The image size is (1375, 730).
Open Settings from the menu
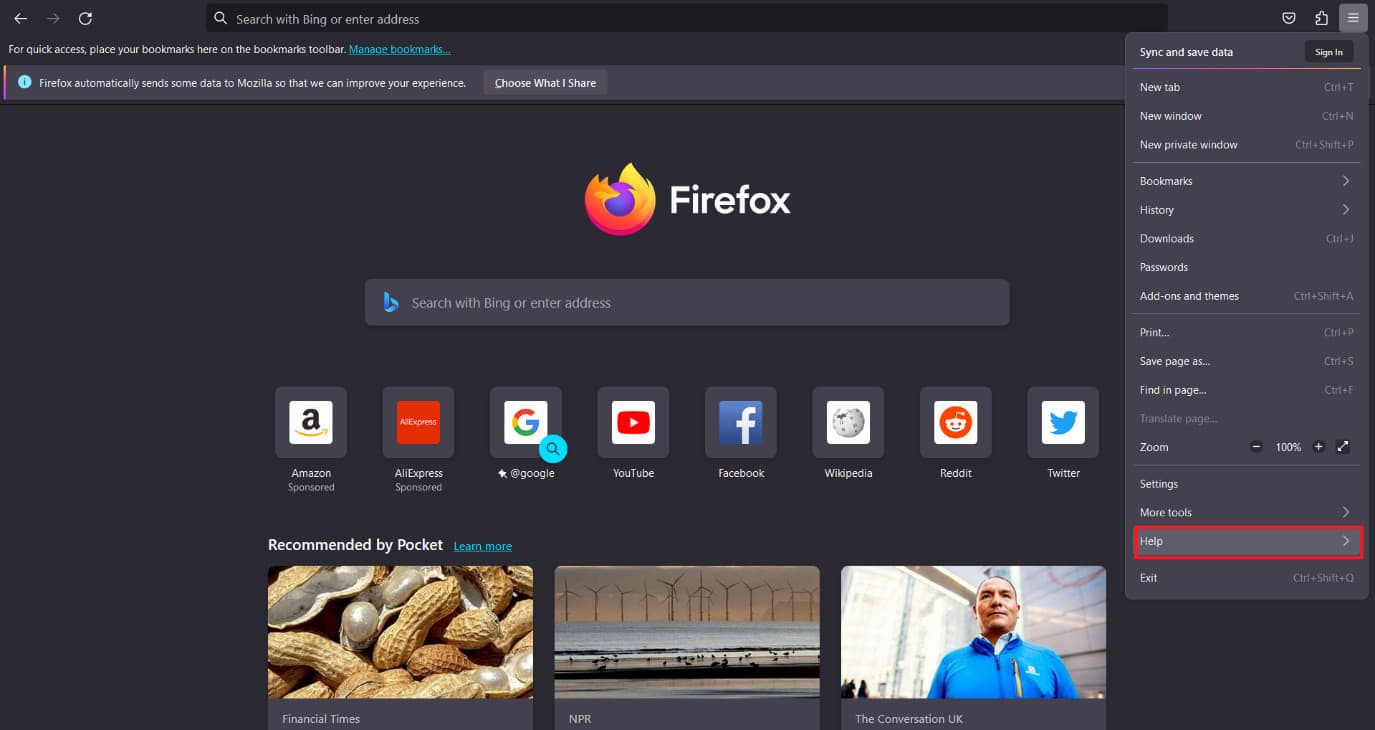1247,484
